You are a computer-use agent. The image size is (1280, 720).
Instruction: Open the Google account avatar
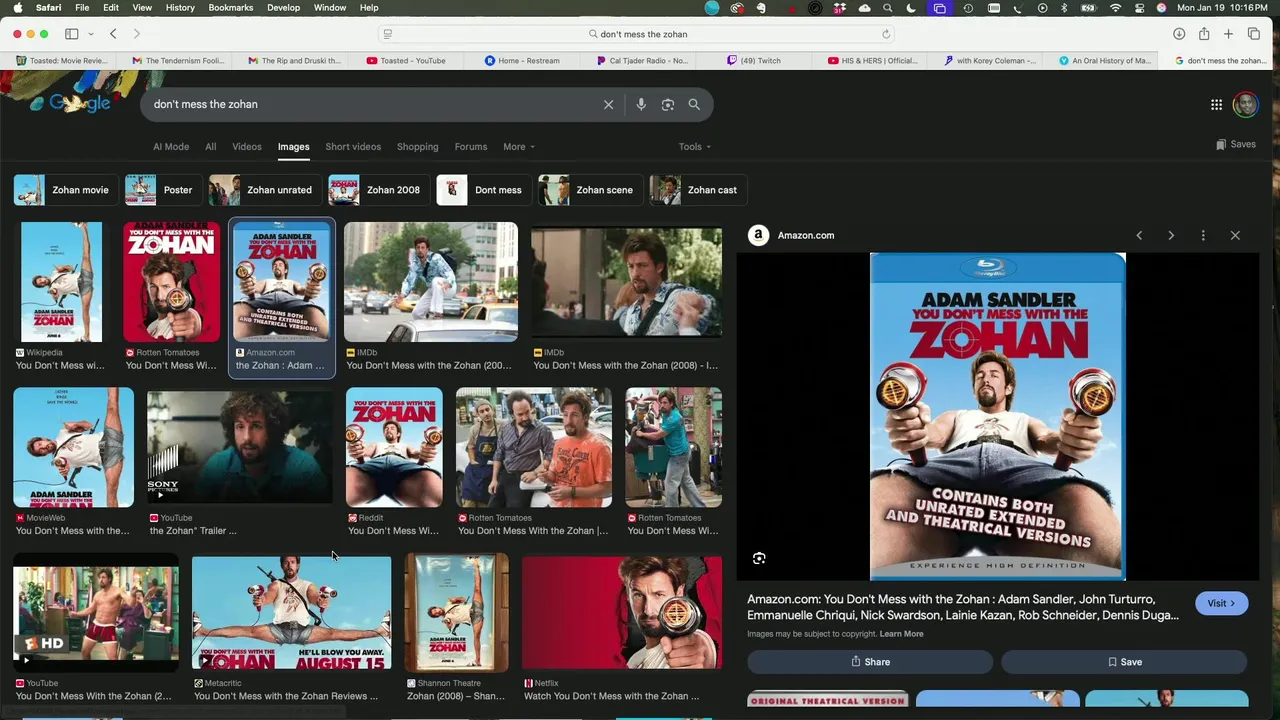pos(1245,104)
